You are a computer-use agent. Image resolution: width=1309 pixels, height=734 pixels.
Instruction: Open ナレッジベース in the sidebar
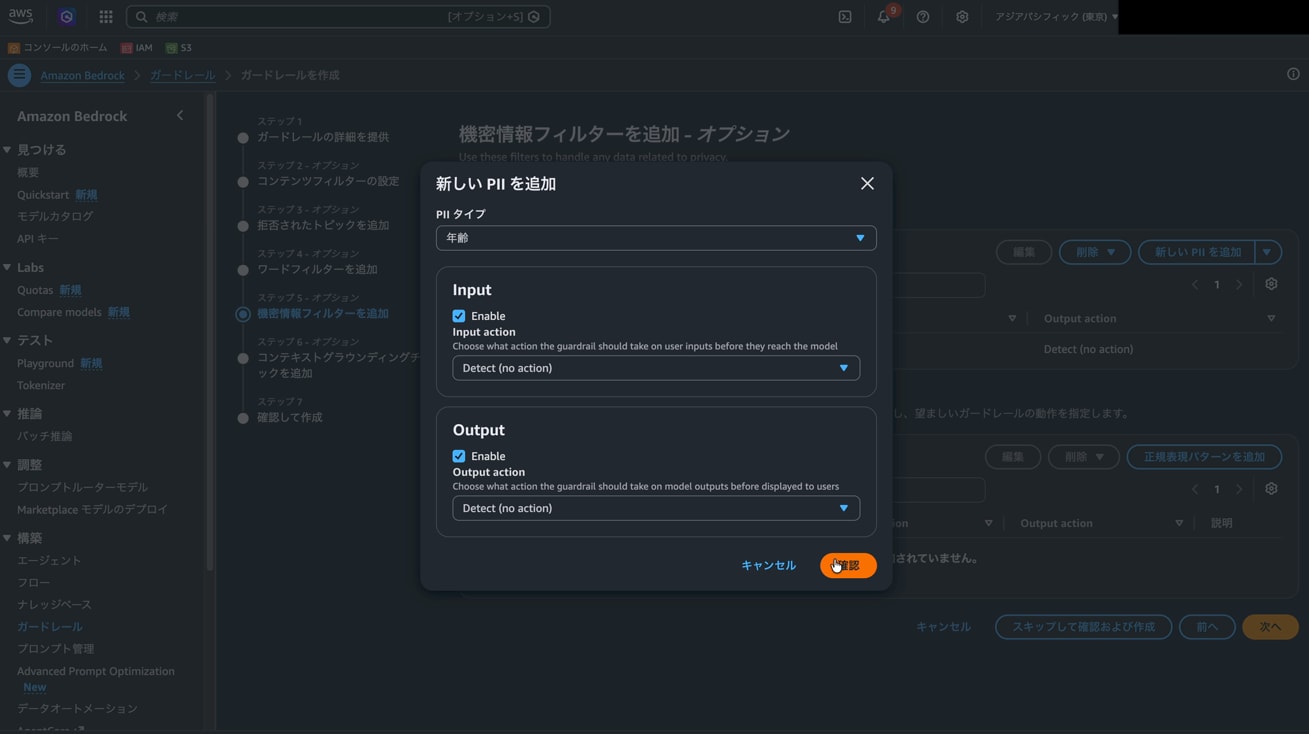[54, 605]
